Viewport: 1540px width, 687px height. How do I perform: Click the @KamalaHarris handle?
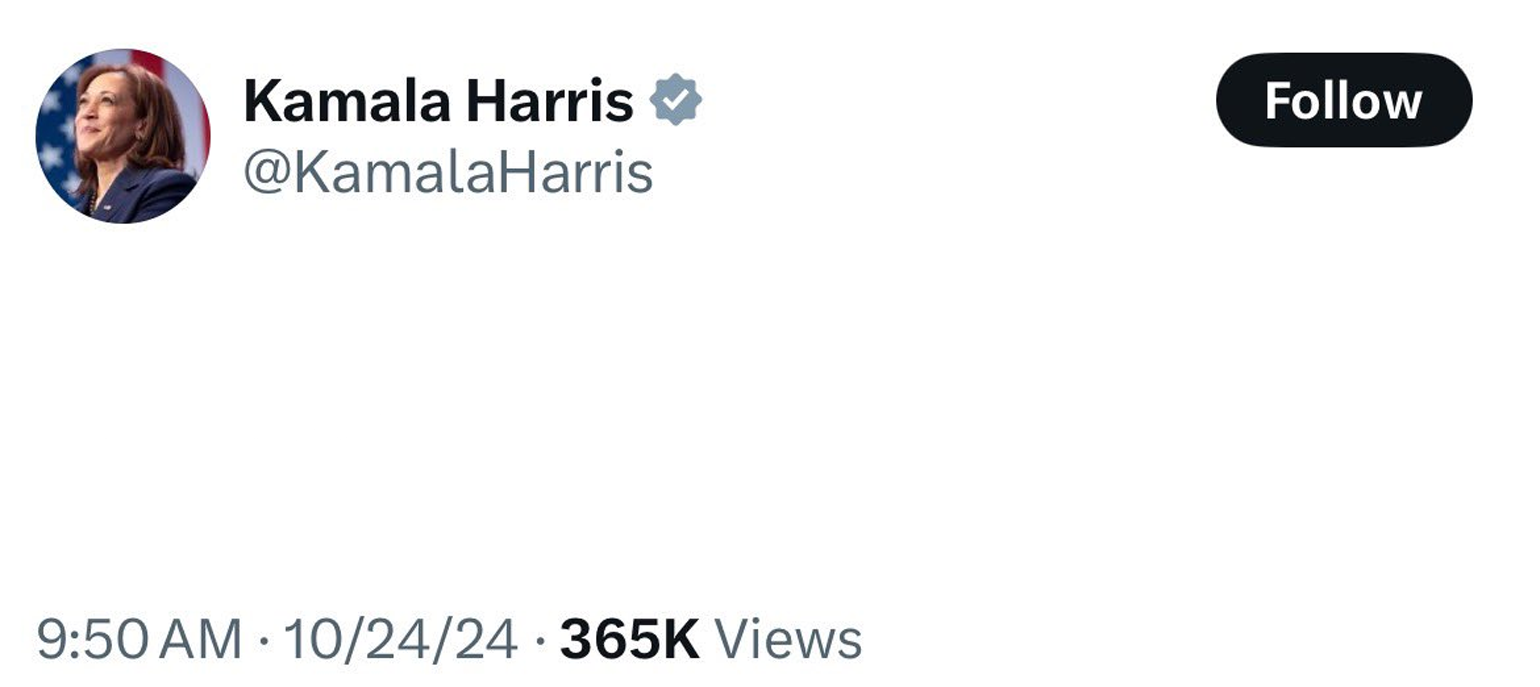click(447, 172)
